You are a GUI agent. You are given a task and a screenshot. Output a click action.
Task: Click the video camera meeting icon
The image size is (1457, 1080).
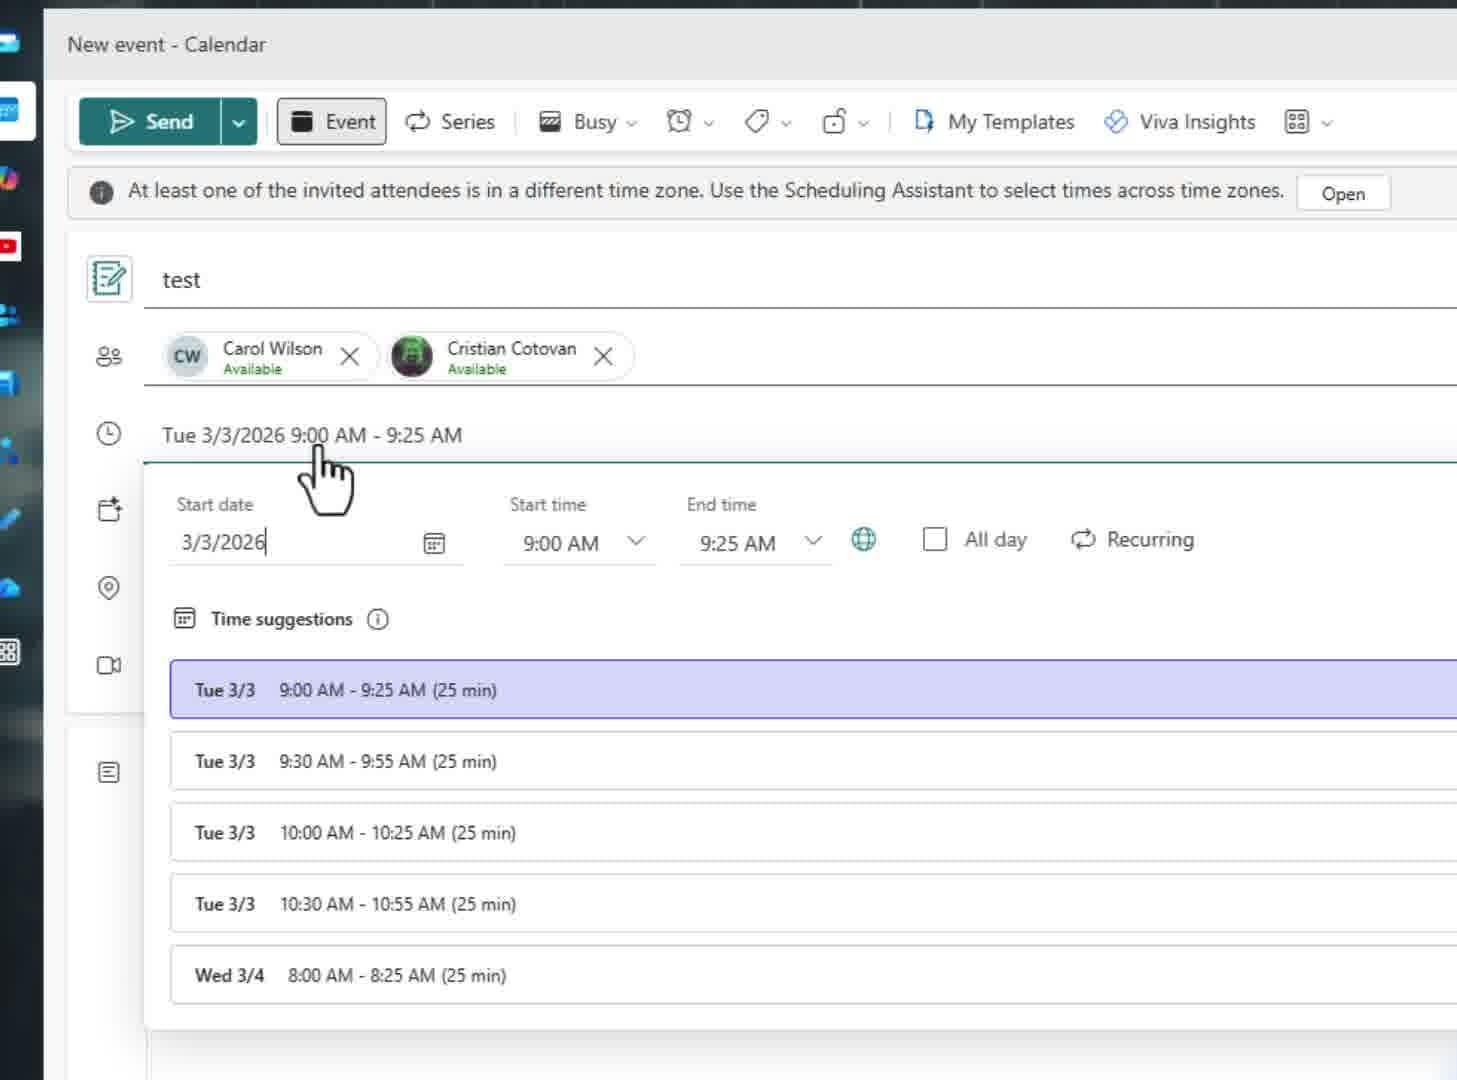(108, 665)
